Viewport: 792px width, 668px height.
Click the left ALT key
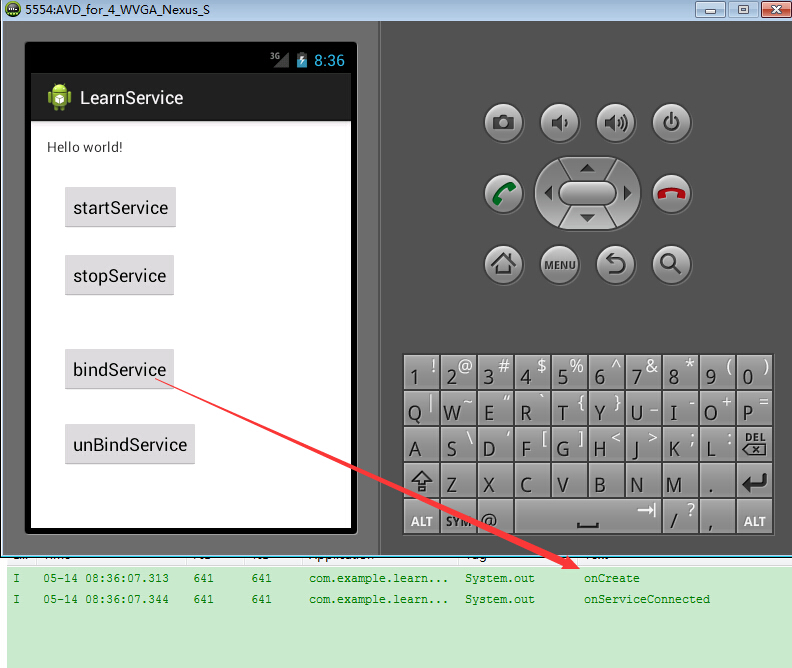click(x=422, y=517)
